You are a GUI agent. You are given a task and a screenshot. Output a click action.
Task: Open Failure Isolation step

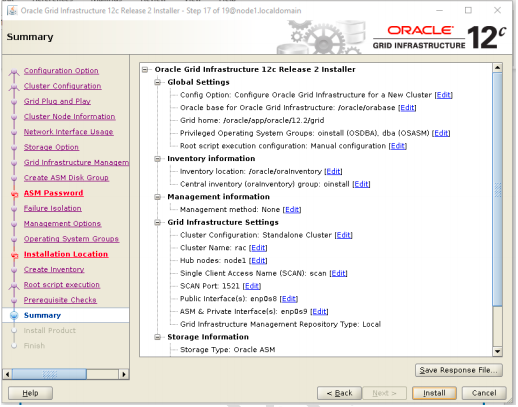point(52,208)
